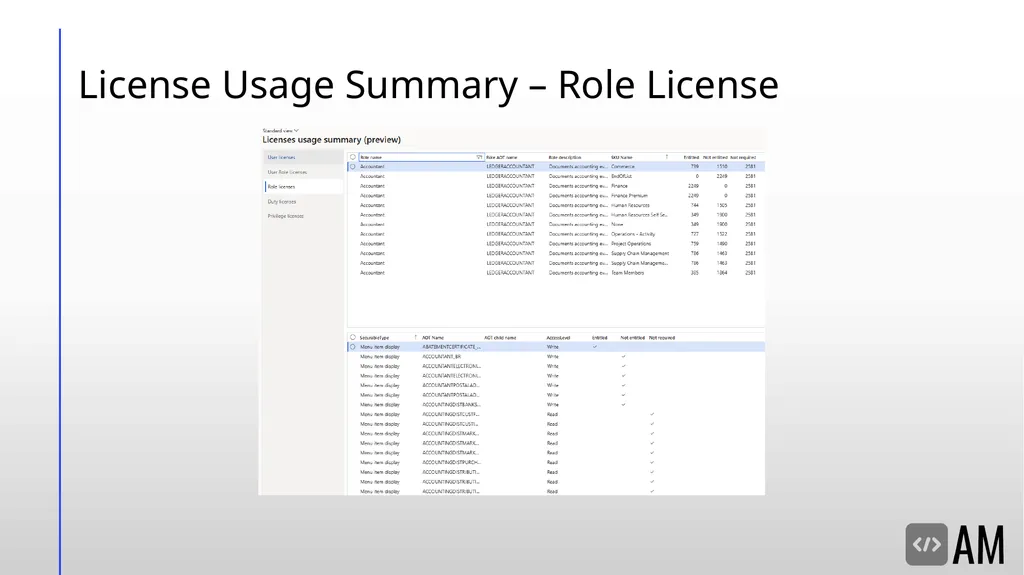Select the ABATEMENTCERTIFICATE_ AOT name cell

click(451, 347)
